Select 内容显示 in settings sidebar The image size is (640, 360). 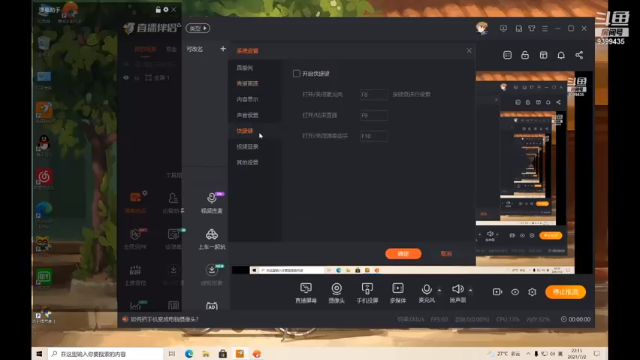pyautogui.click(x=247, y=99)
